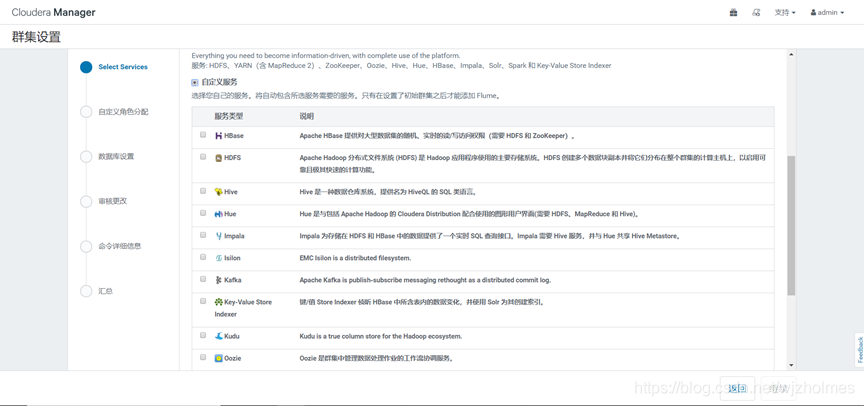Click the Oozie service icon

218,358
